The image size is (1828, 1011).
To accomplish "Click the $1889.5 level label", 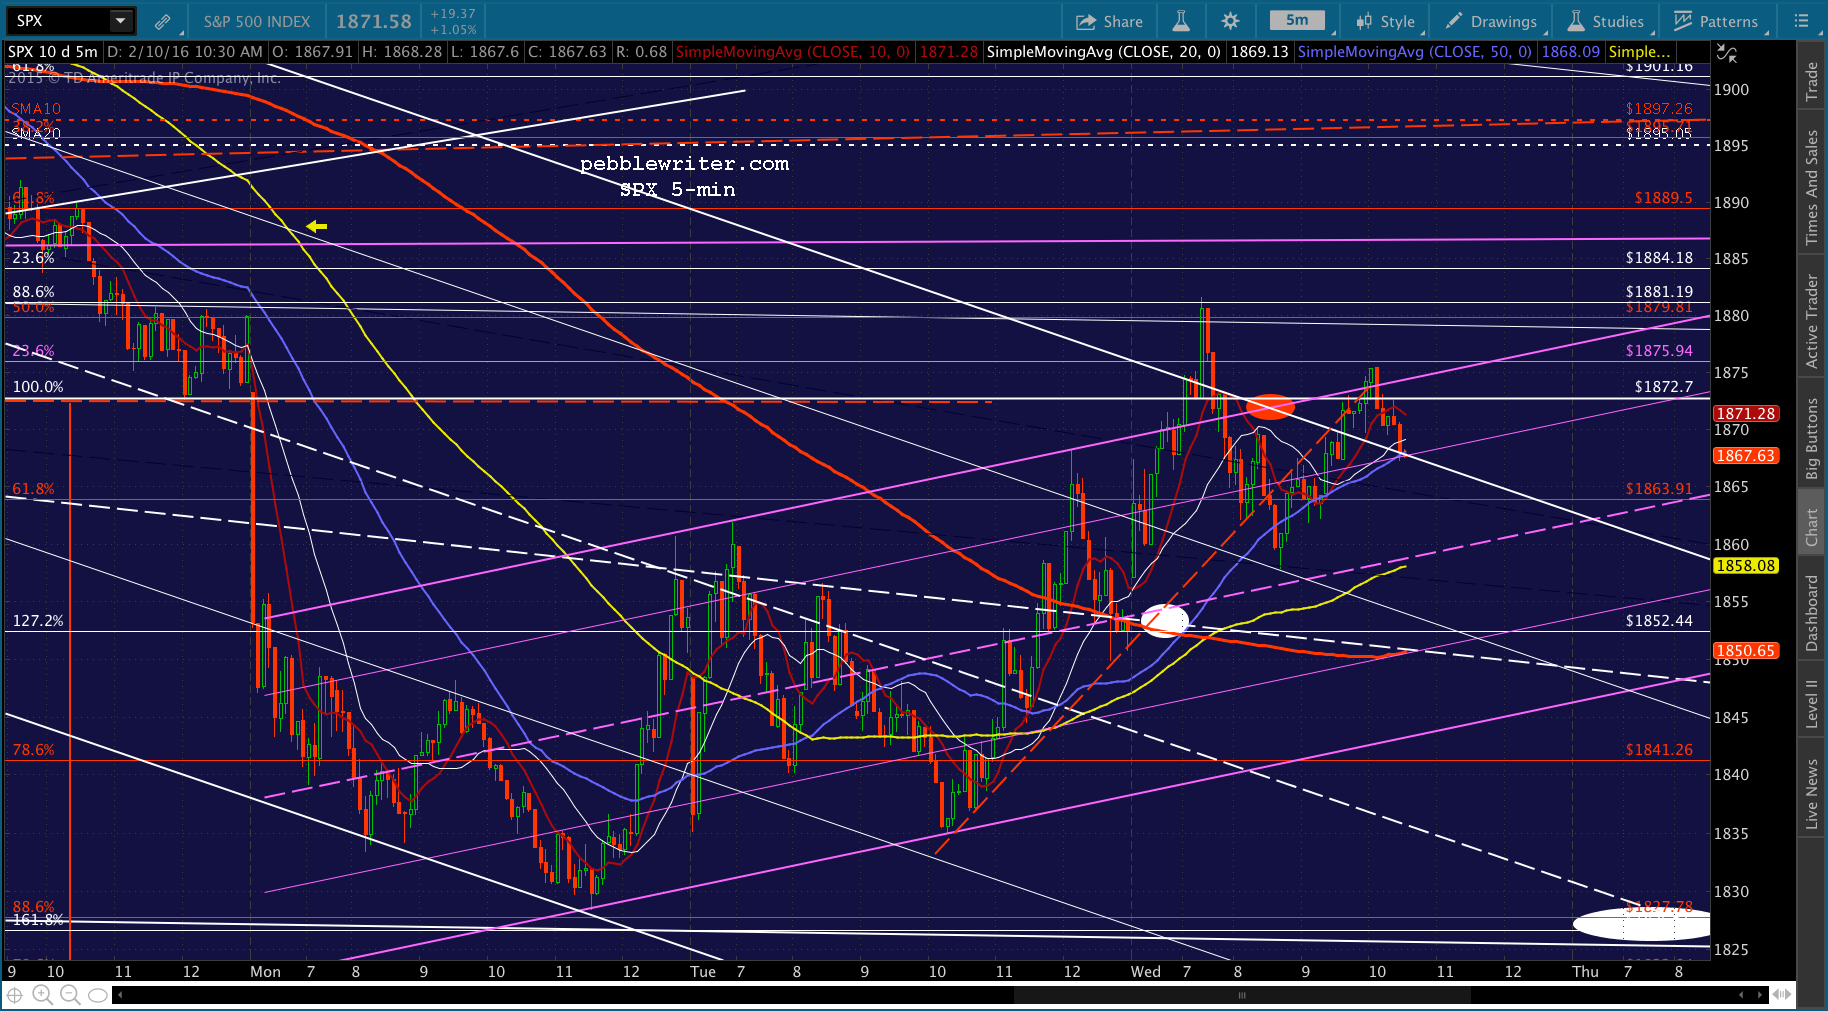I will tap(1664, 198).
